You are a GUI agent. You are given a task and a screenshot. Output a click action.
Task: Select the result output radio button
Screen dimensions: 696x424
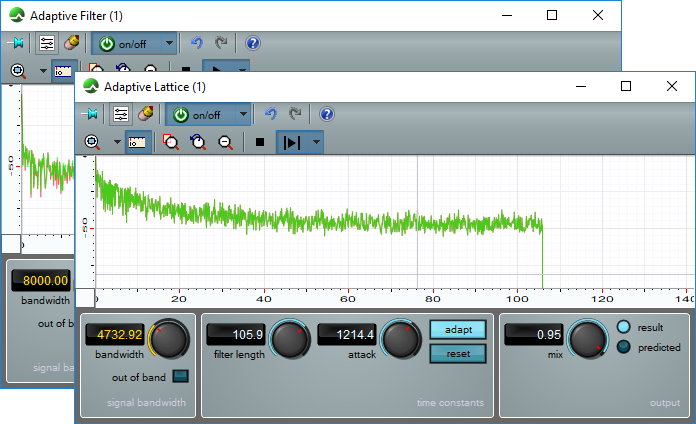[x=624, y=328]
